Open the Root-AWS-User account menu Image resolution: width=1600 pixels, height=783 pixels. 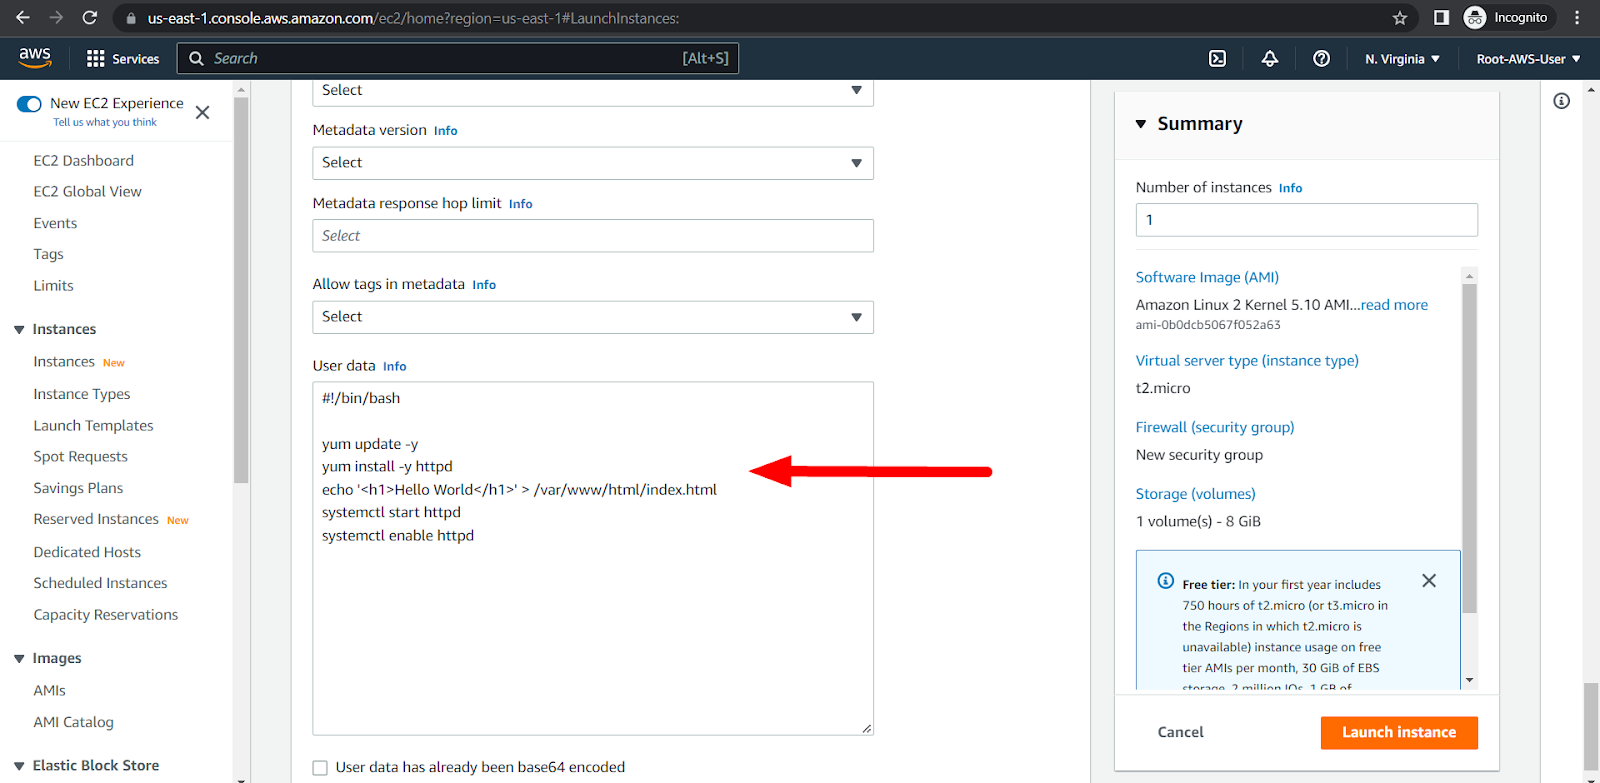pos(1528,59)
